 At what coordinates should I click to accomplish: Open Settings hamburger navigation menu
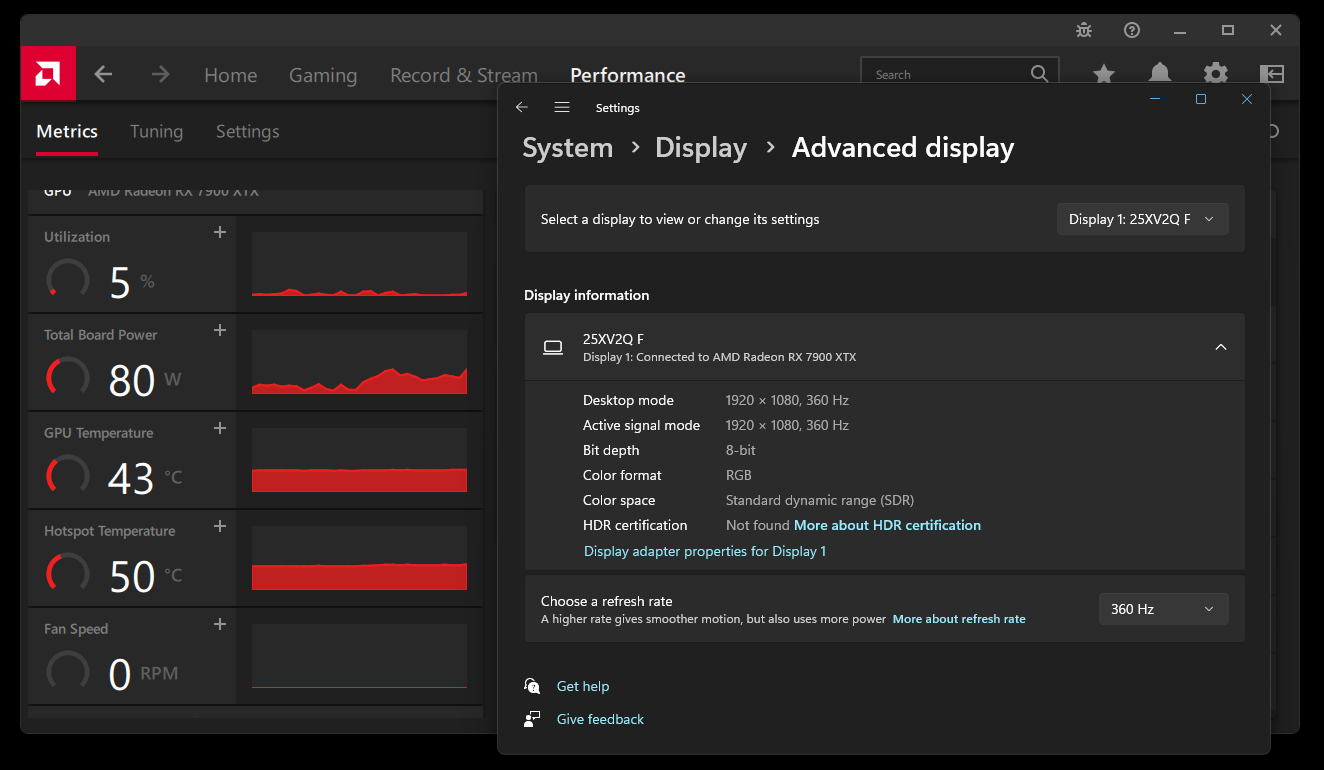click(x=562, y=107)
